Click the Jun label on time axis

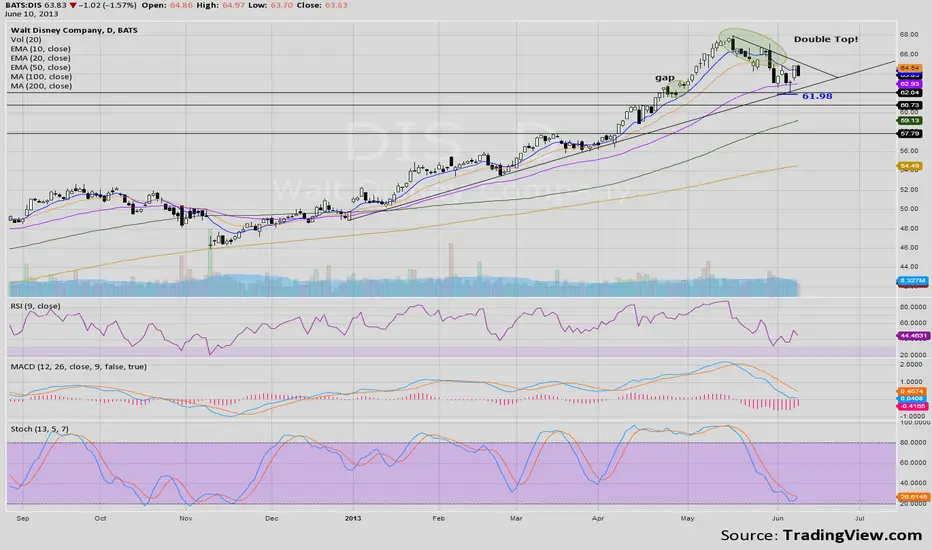pyautogui.click(x=777, y=518)
